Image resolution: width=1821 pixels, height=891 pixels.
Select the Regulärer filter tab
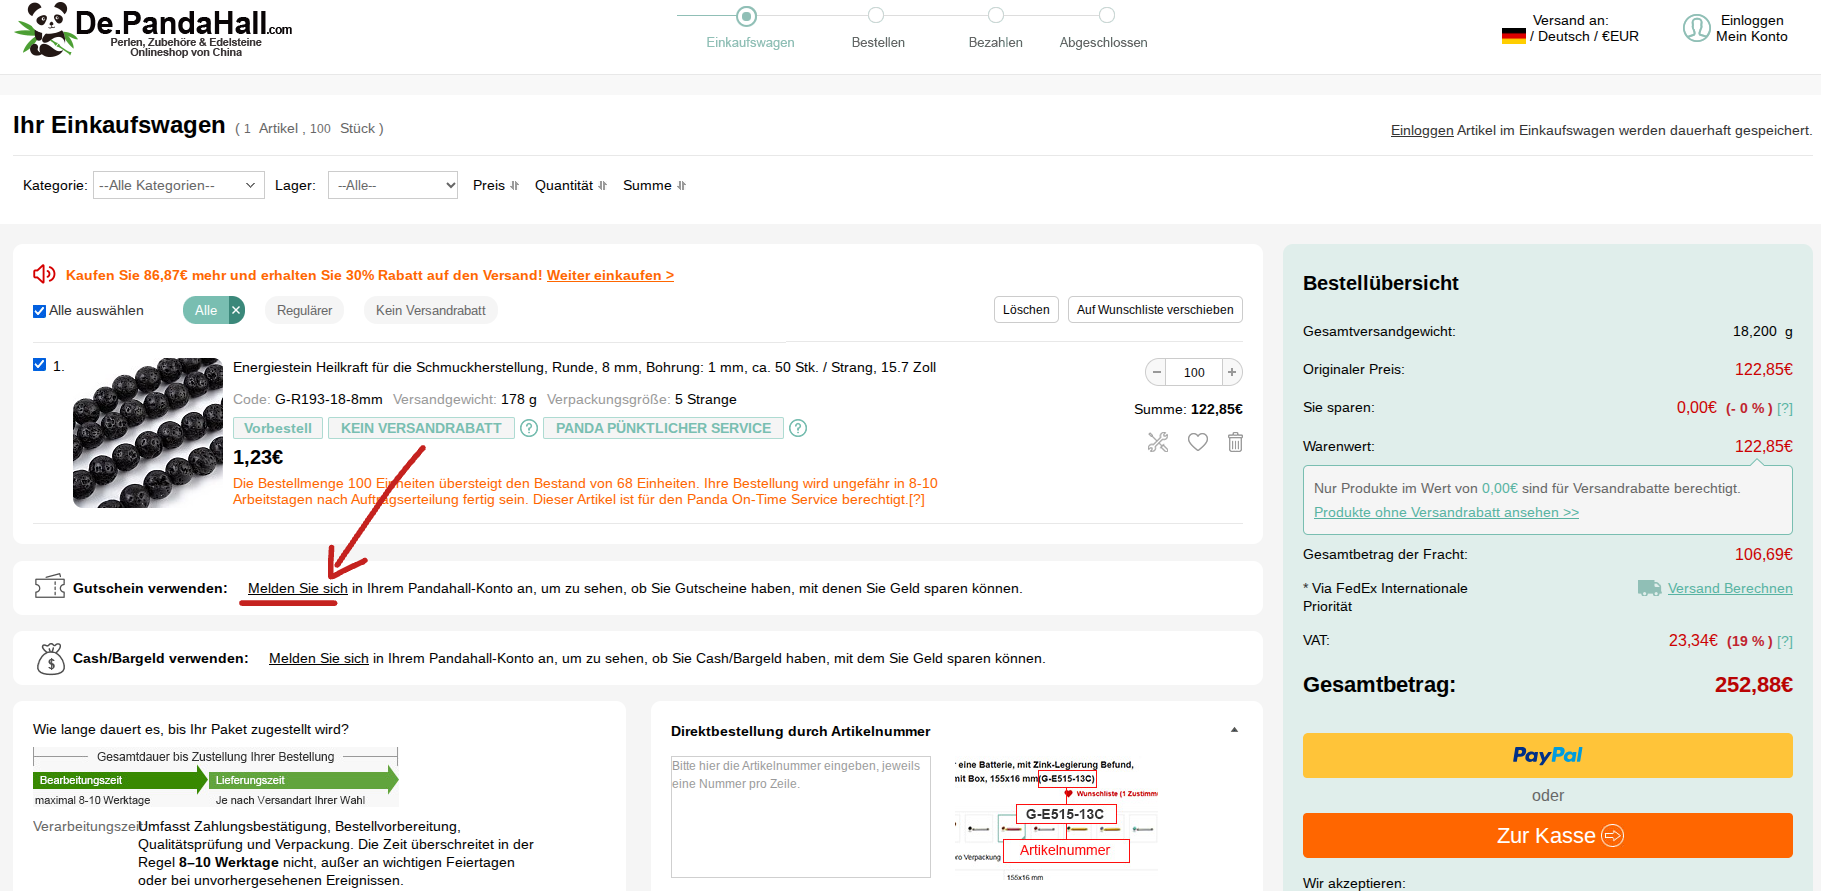[x=304, y=310]
